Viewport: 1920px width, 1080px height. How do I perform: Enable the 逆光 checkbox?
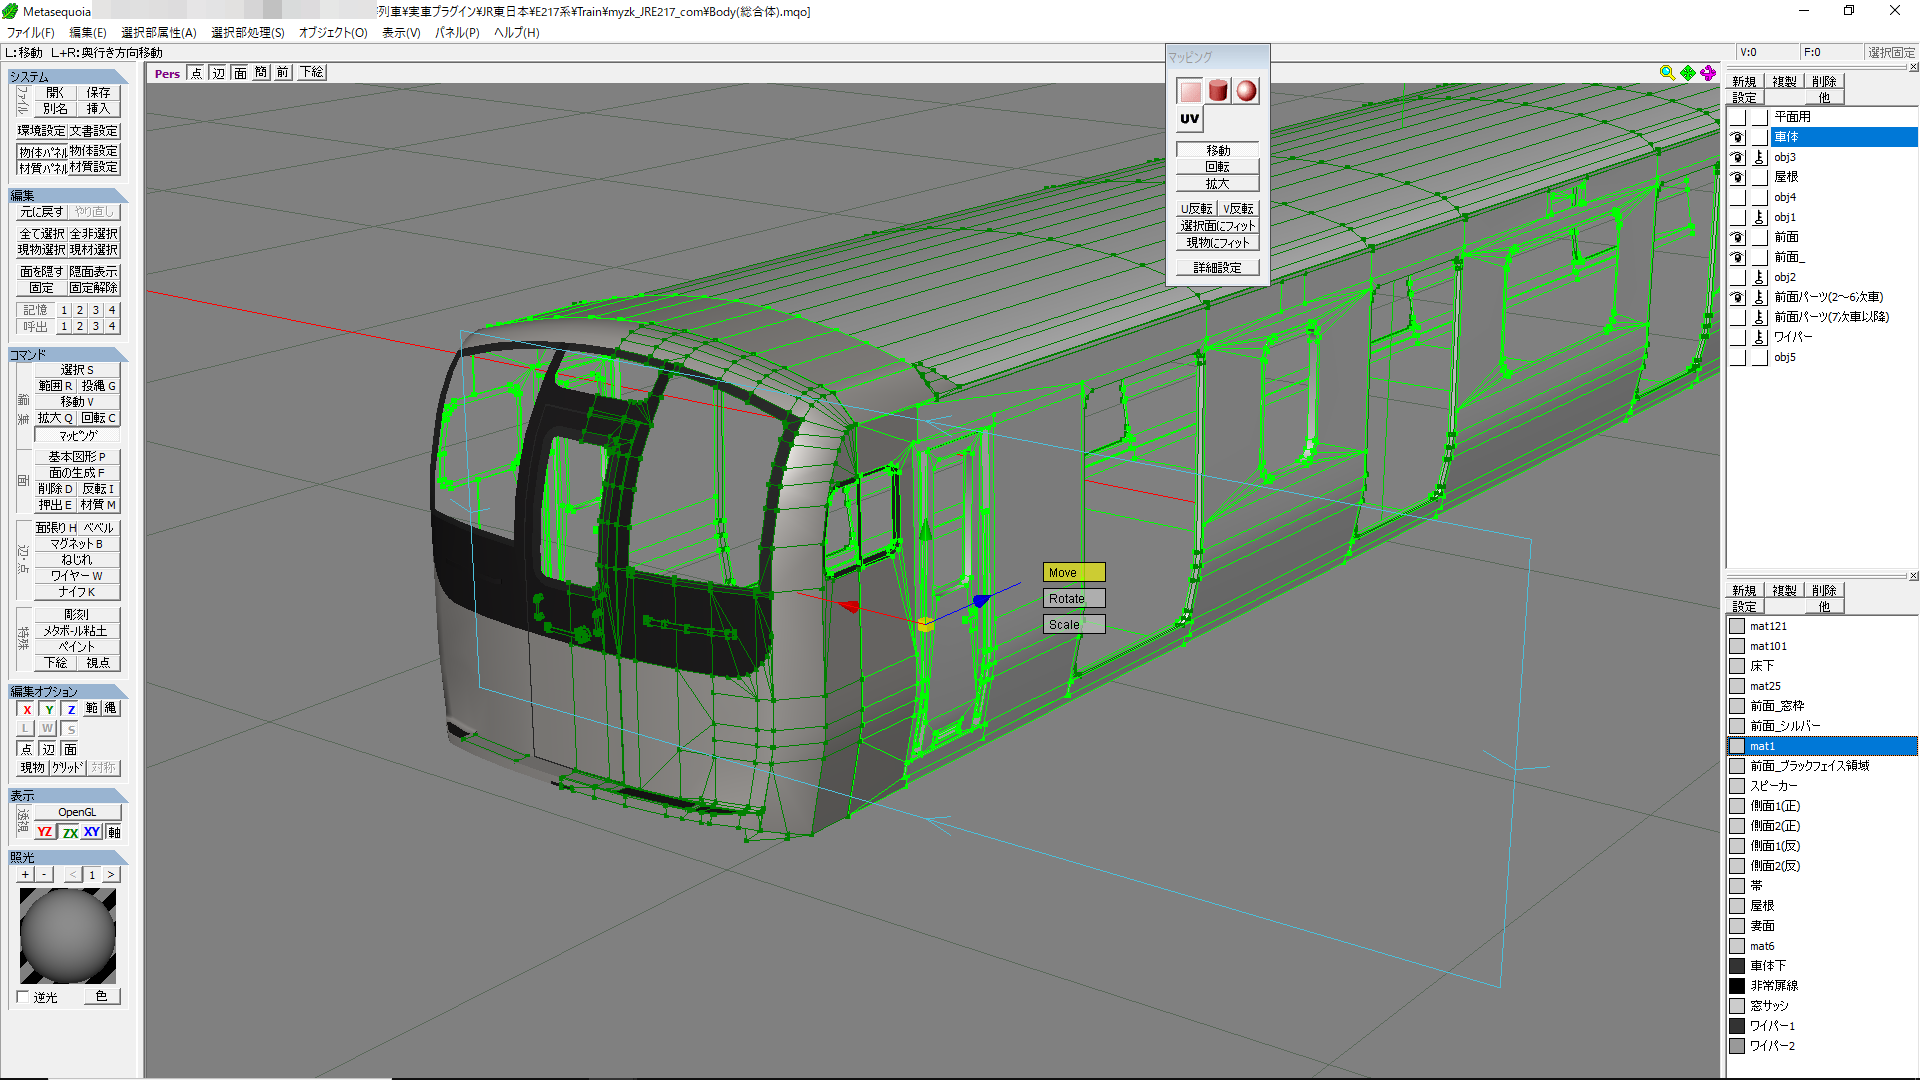pos(23,997)
